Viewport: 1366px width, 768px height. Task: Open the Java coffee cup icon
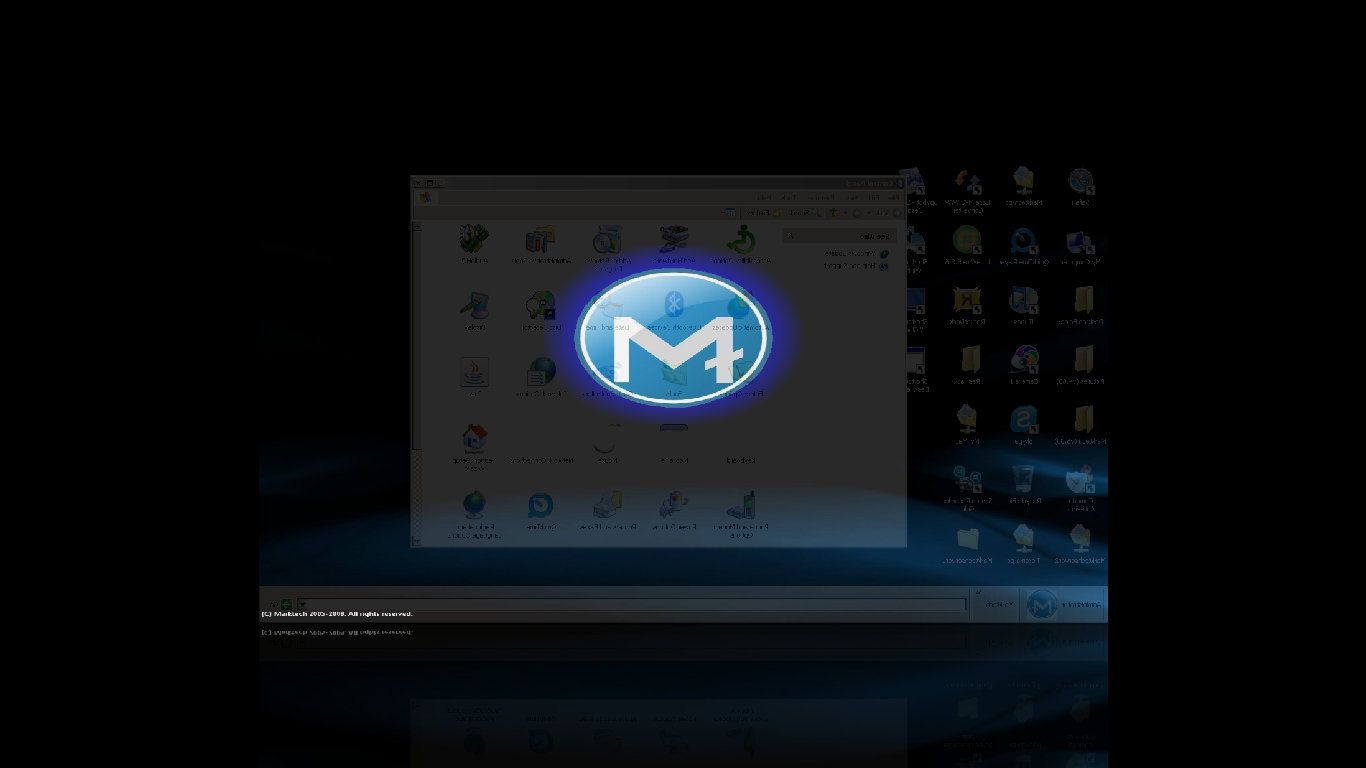[474, 372]
